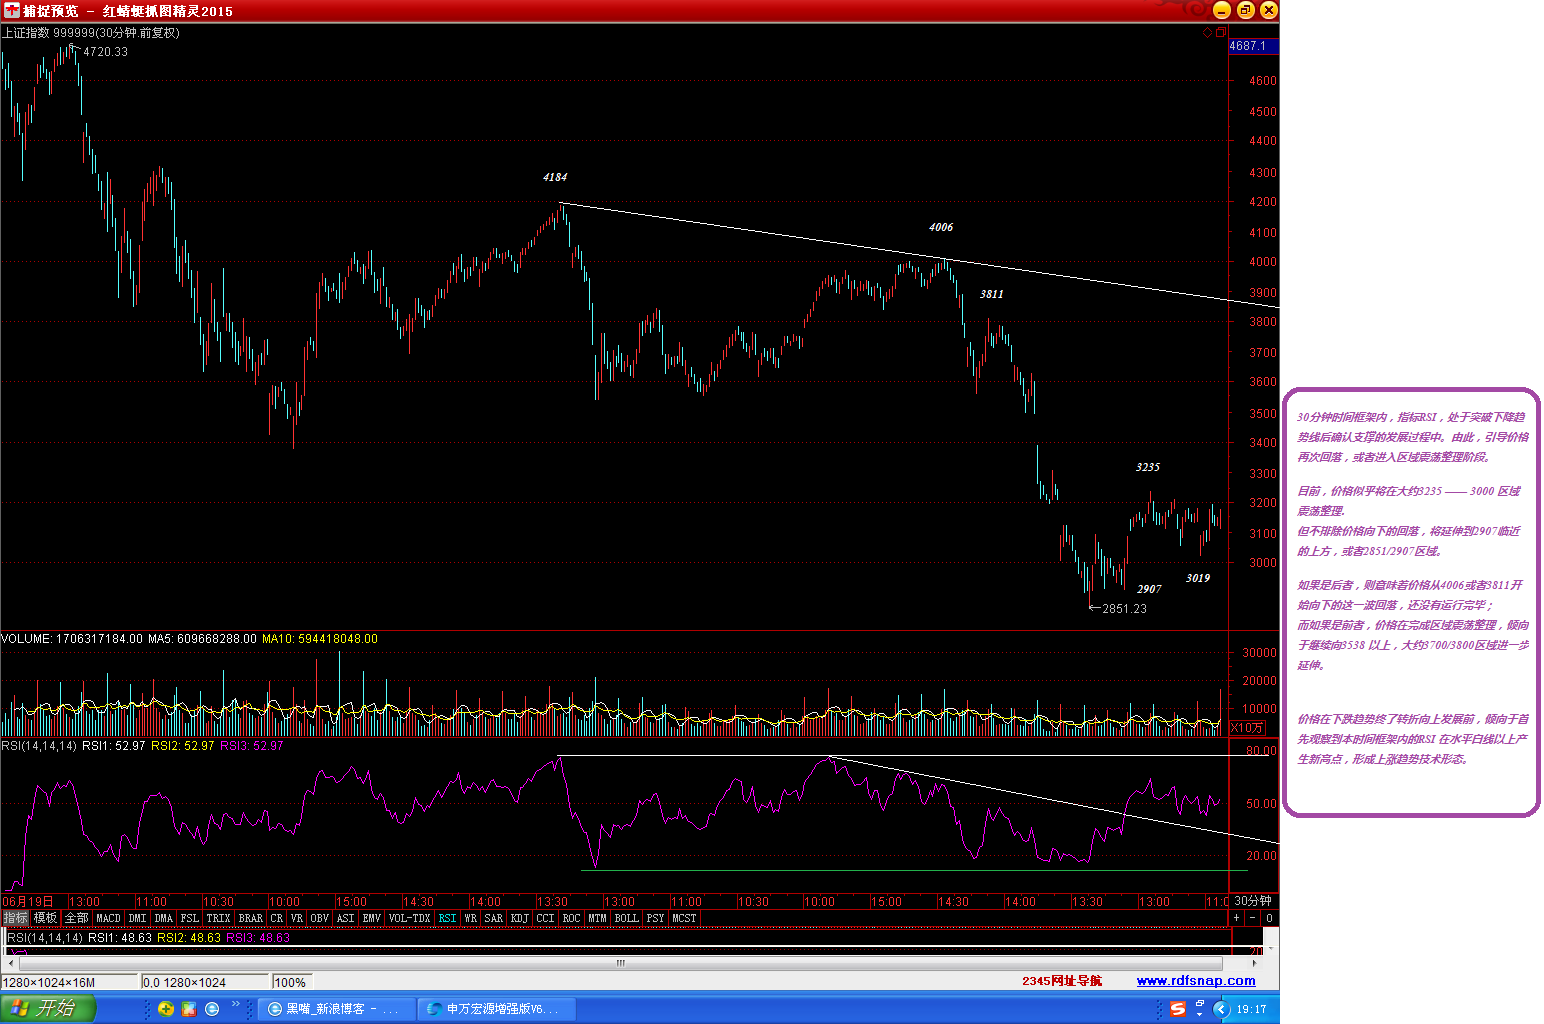The height and width of the screenshot is (1024, 1544).
Task: Click the horizontal scrollbar thumb
Action: (x=620, y=963)
